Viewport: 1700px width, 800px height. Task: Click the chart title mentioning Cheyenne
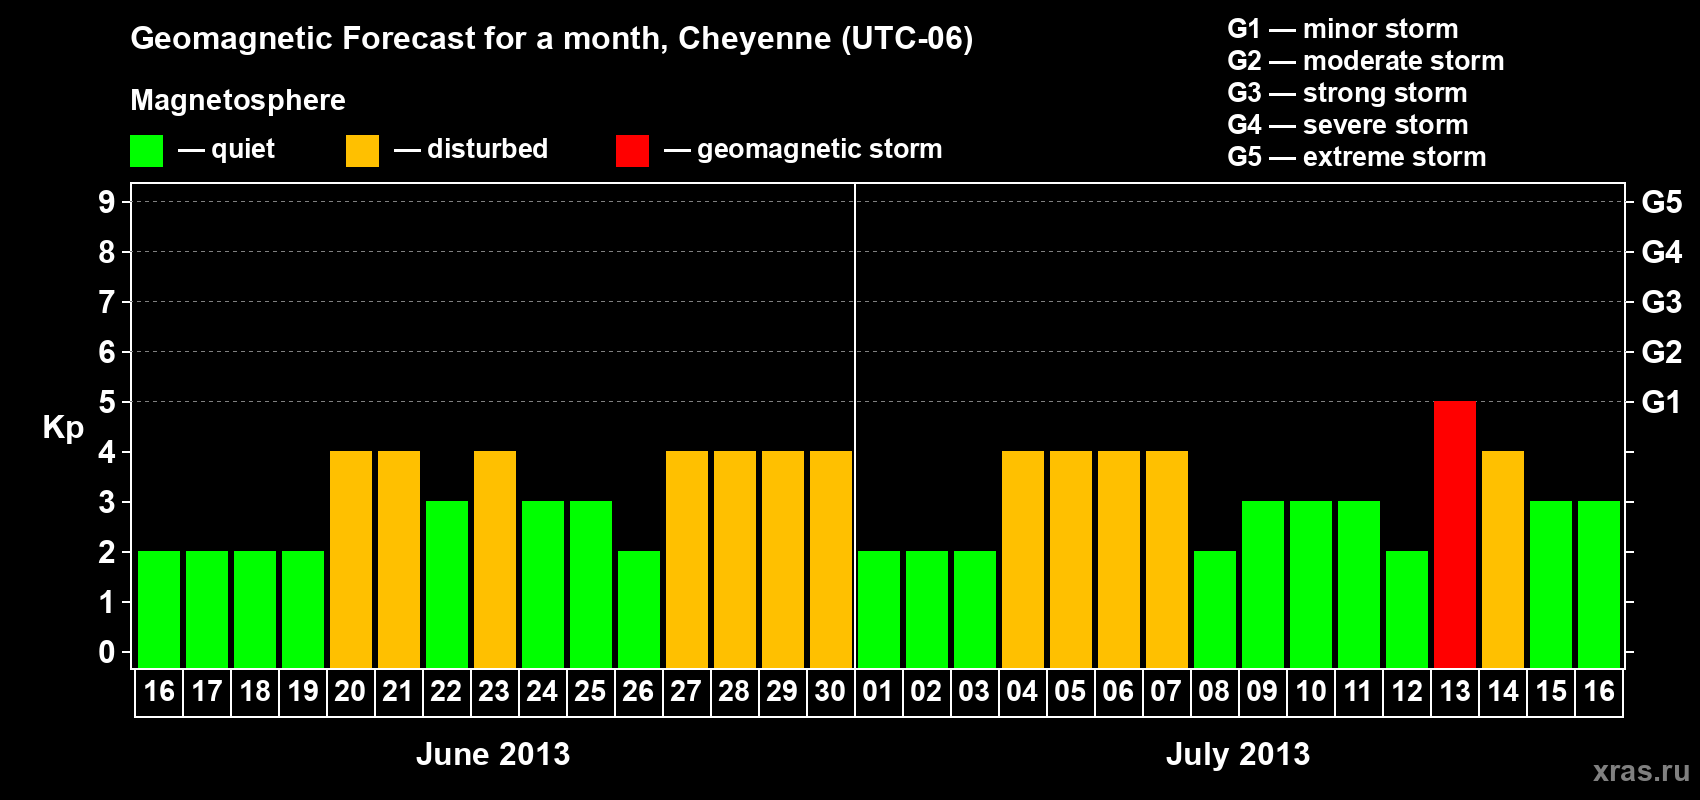click(552, 38)
